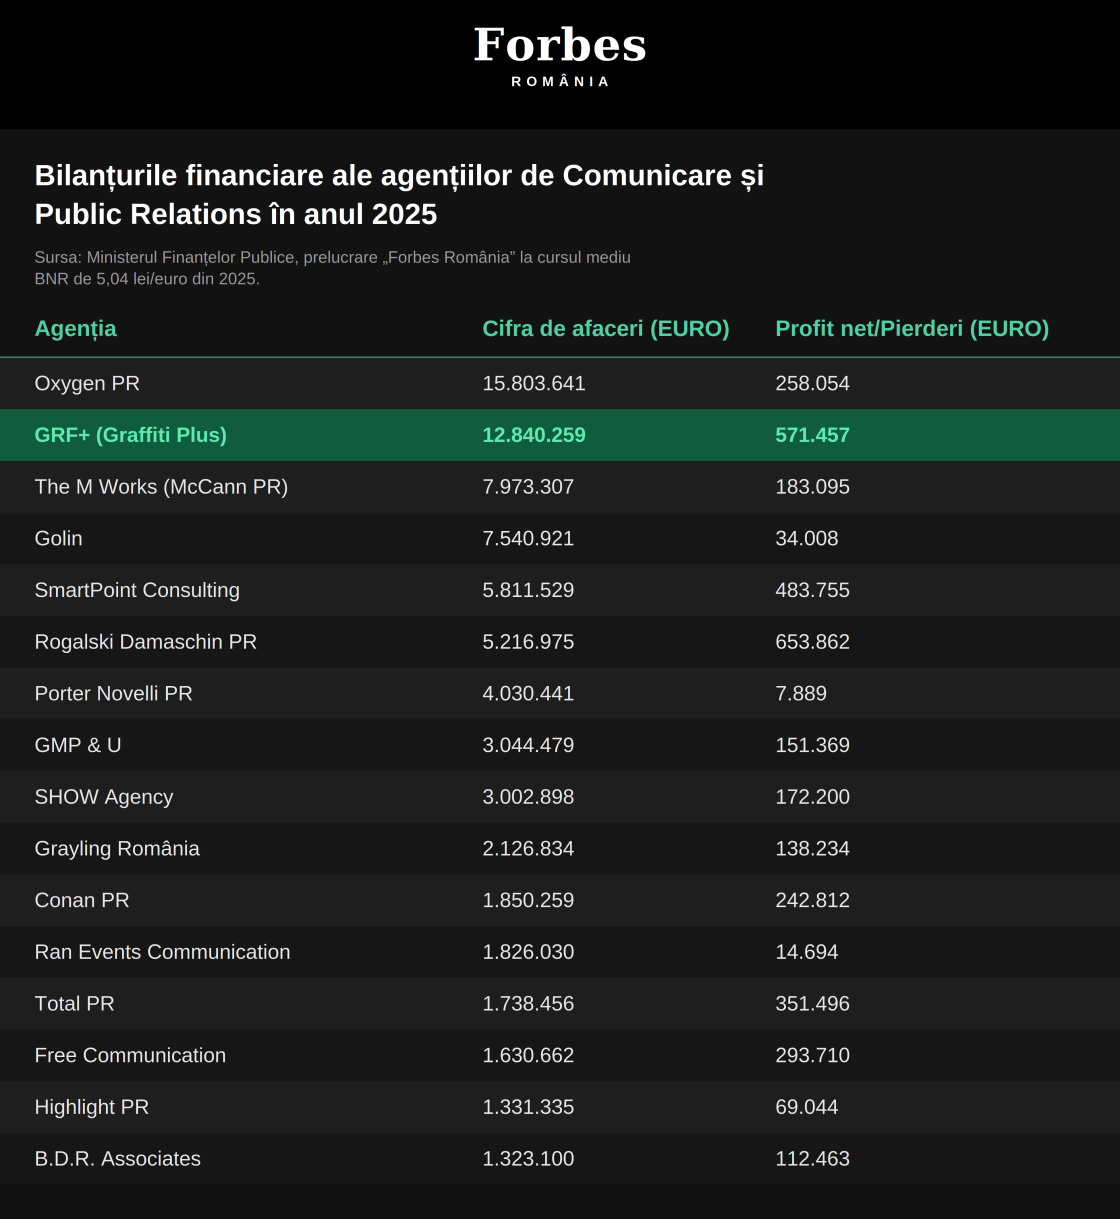Click profit value 242.812
This screenshot has width=1120, height=1219.
812,900
